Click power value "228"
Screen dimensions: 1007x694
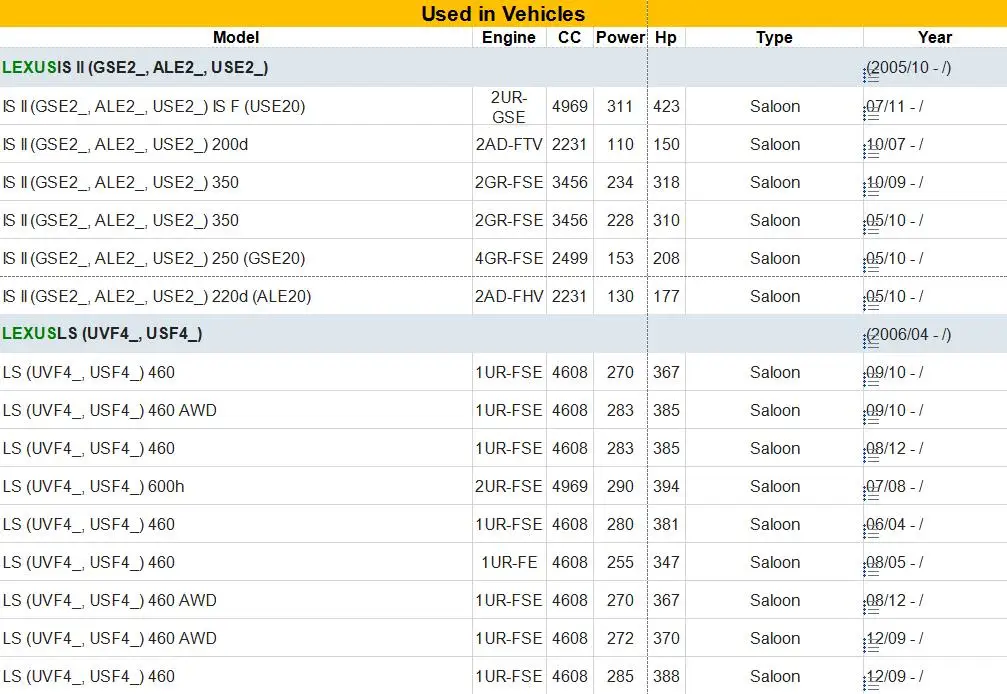620,220
